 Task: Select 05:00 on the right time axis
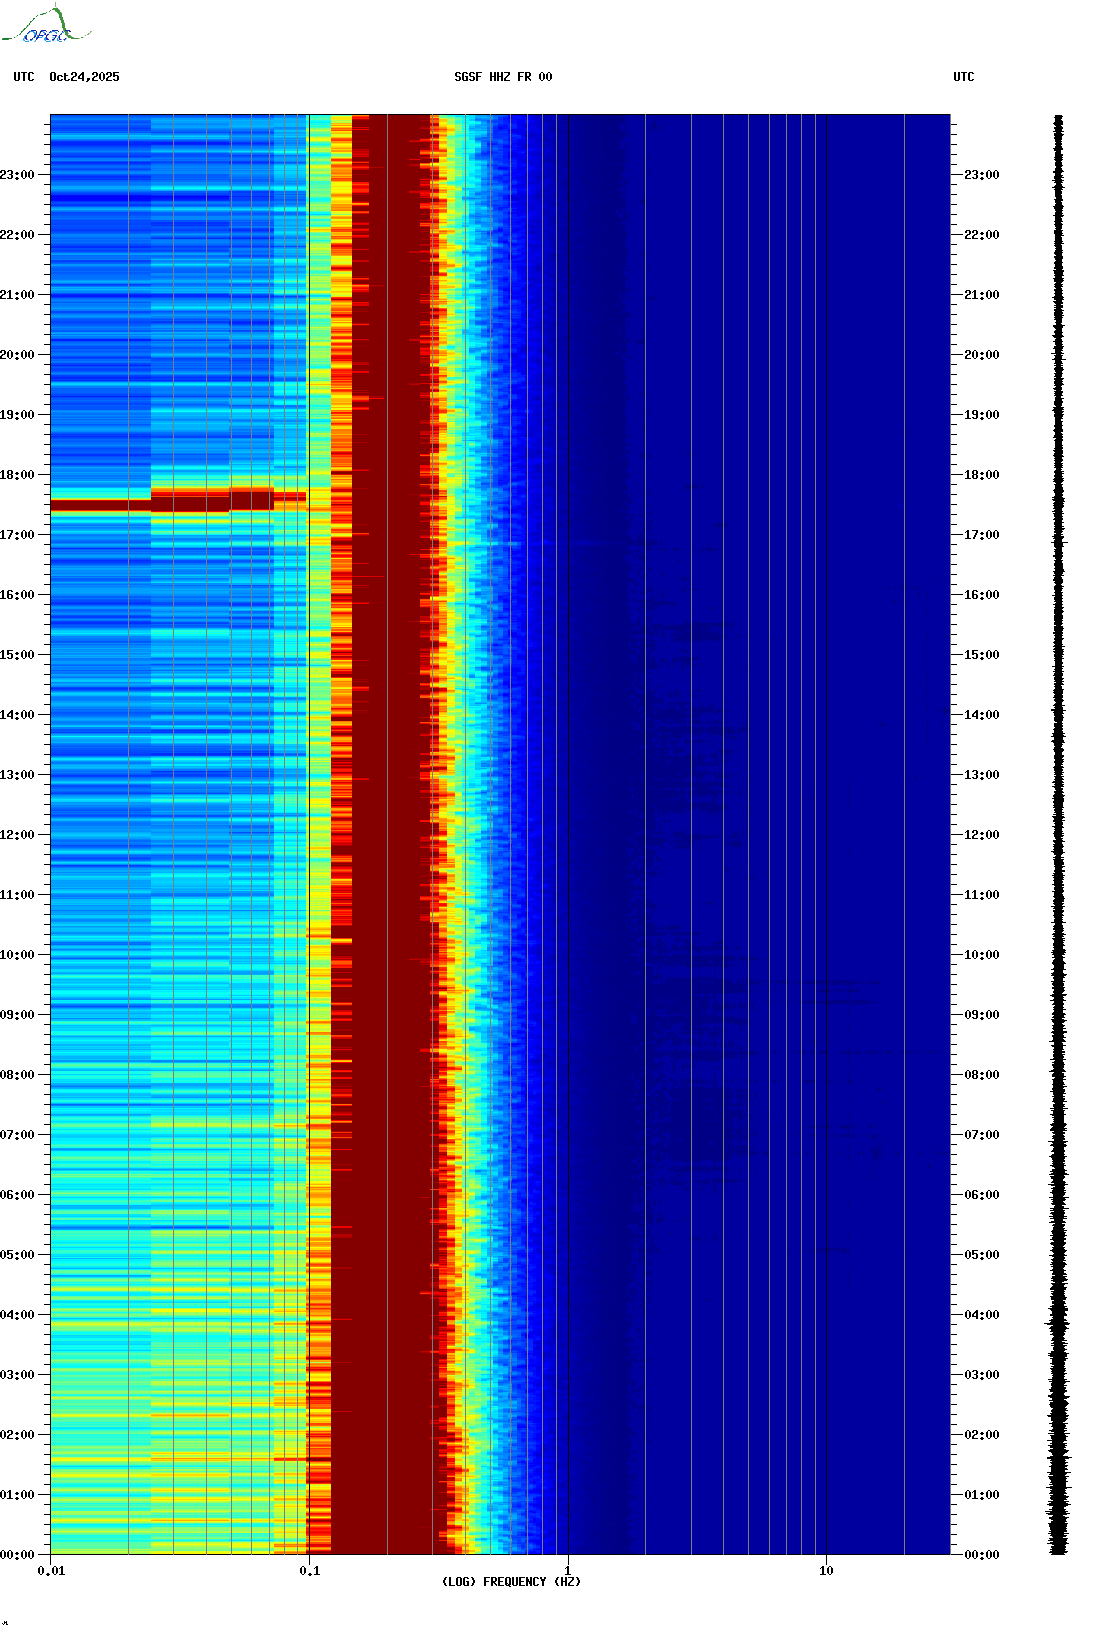coord(982,1255)
